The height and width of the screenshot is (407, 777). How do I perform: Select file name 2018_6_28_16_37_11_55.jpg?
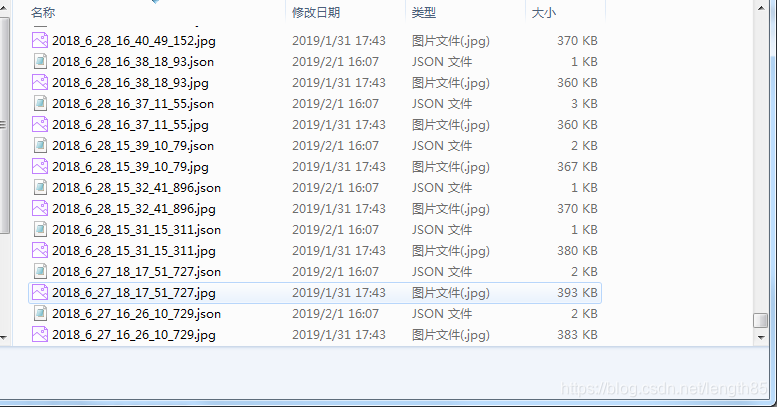(130, 124)
